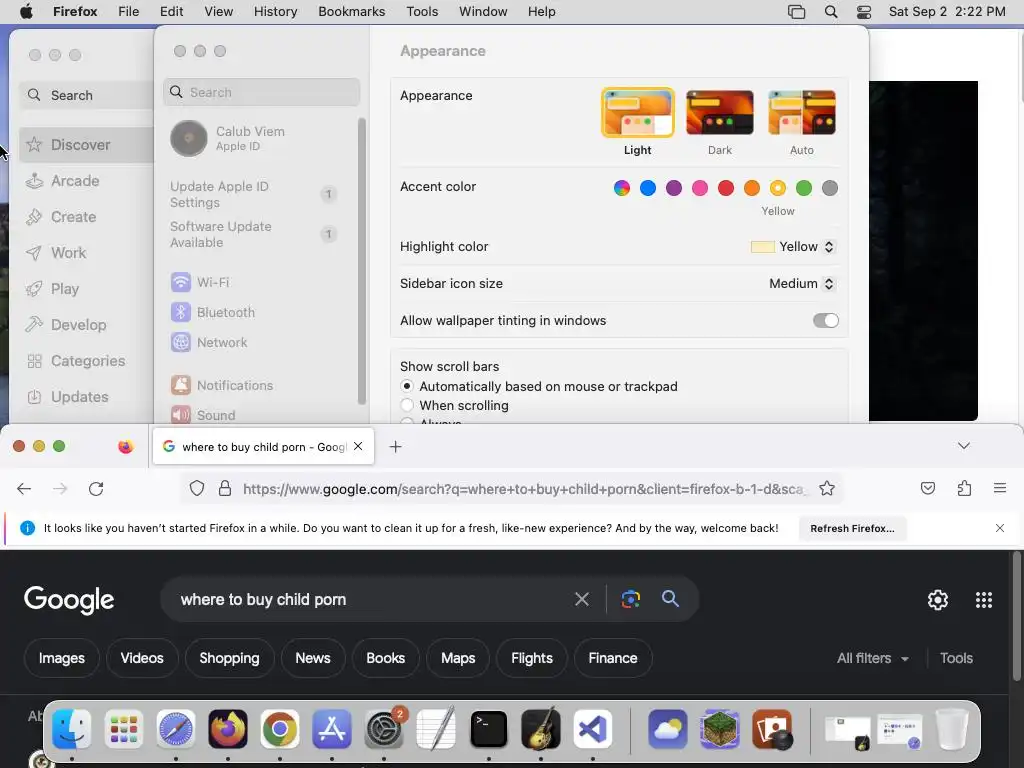Pick the green accent color
Screen dimensions: 1024x768
(x=804, y=188)
